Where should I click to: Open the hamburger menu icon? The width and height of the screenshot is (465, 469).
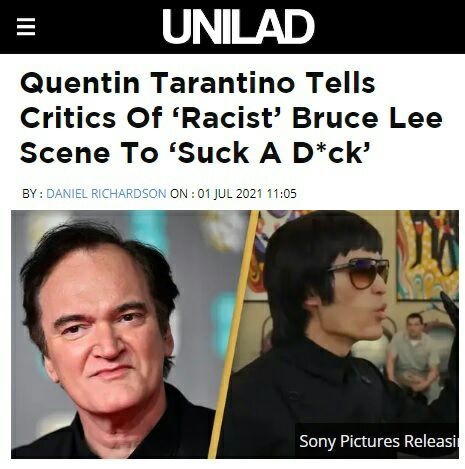[26, 27]
